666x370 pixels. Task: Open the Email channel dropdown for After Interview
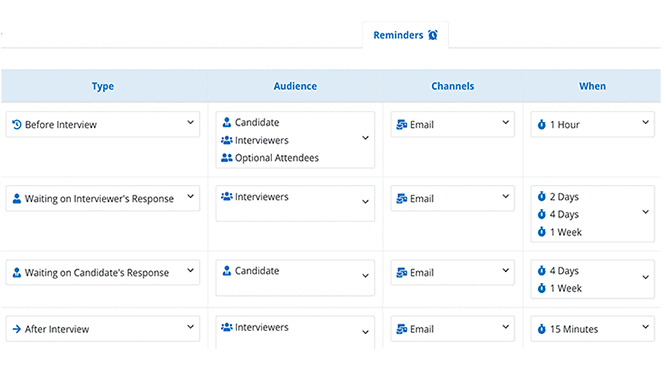(x=453, y=328)
